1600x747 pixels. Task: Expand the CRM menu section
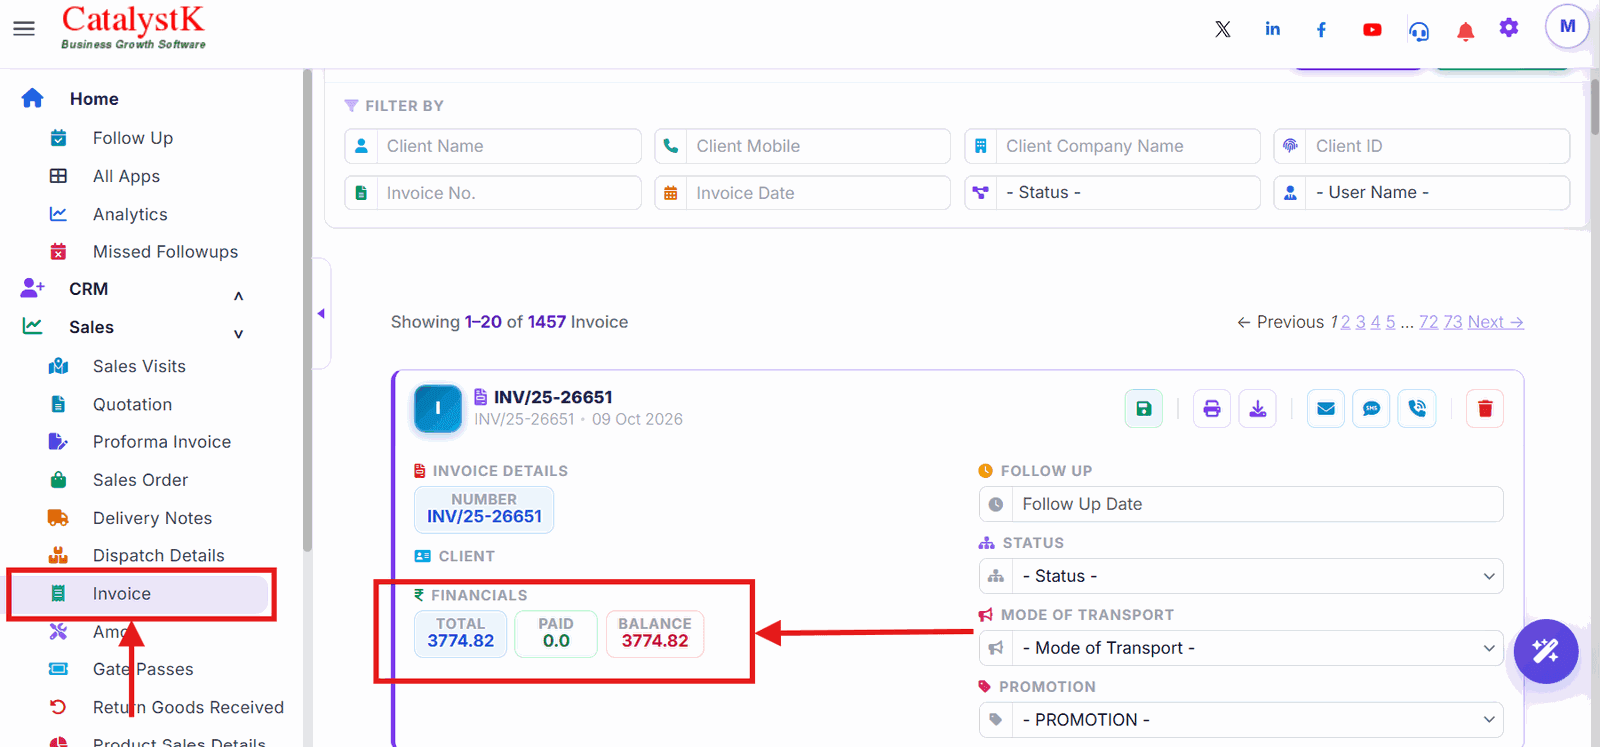(x=238, y=296)
